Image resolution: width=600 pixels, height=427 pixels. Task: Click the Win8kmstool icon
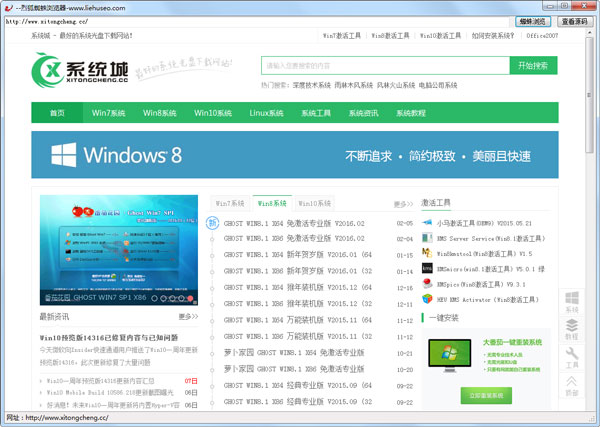coord(427,253)
